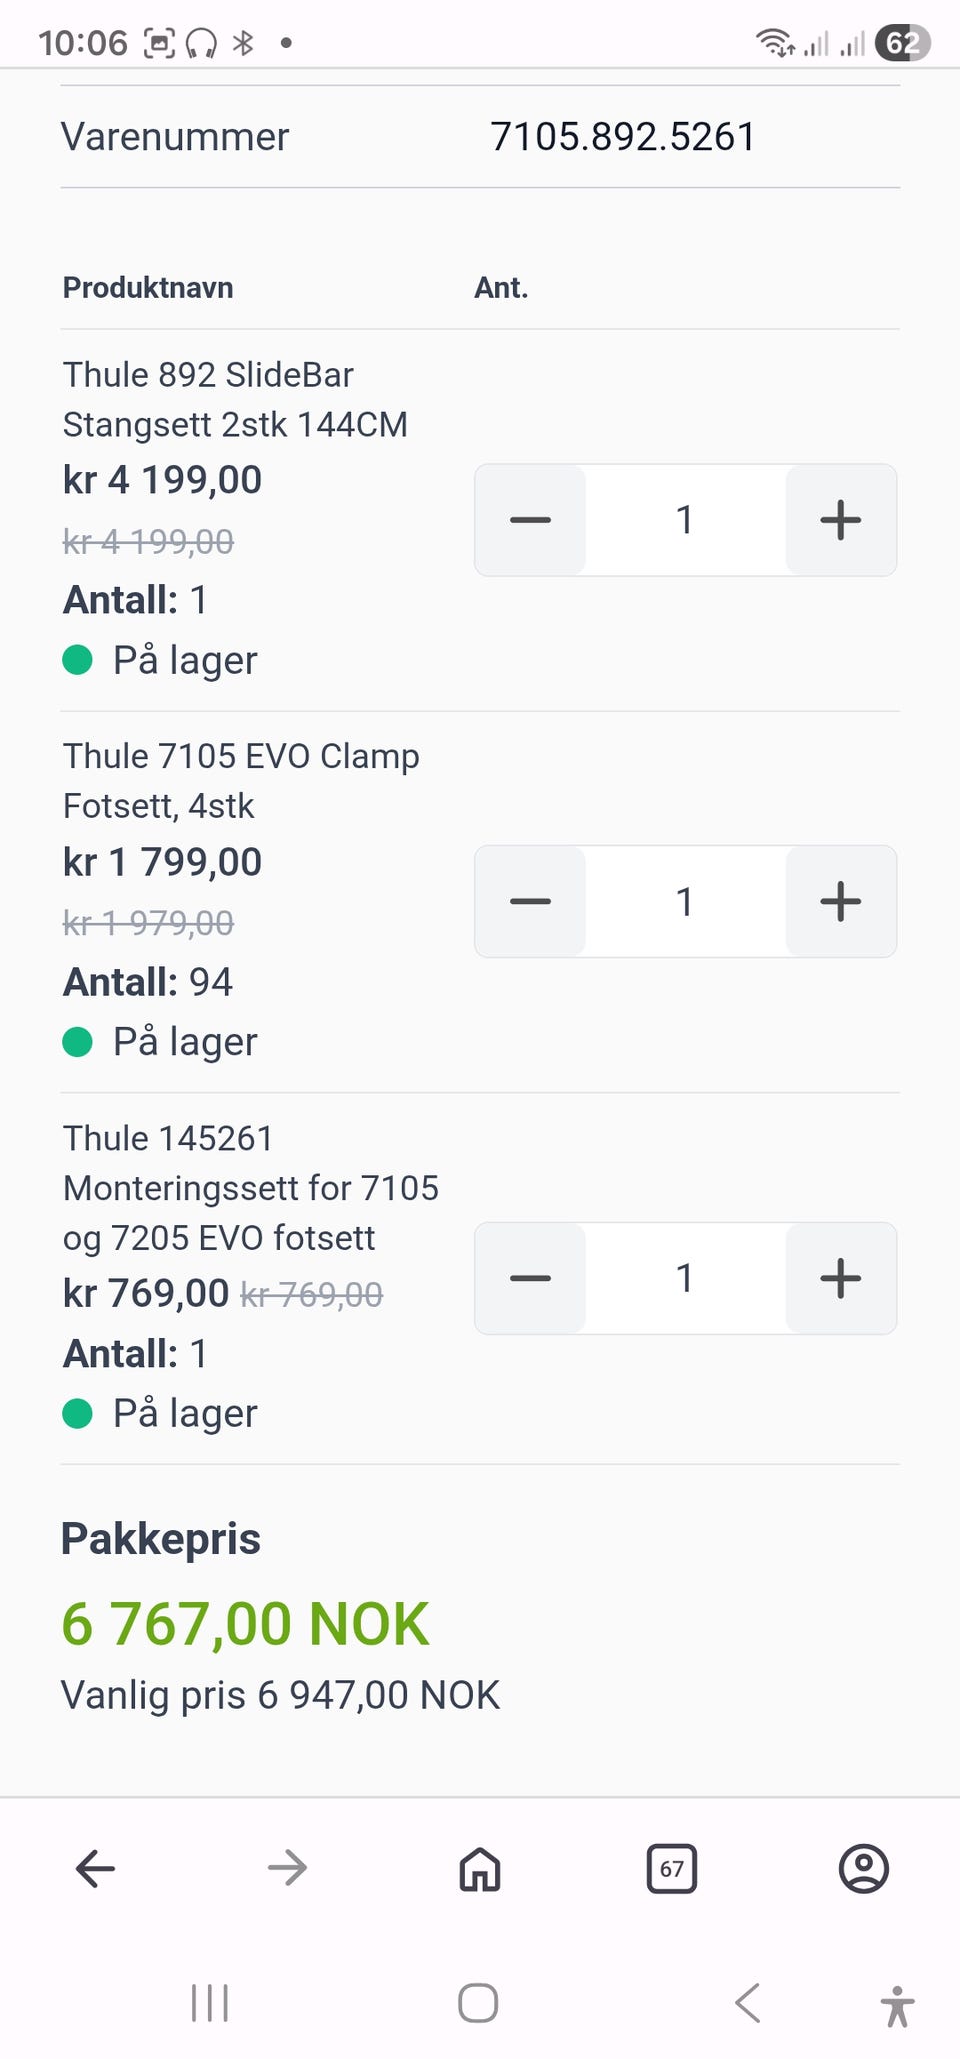Open the browser account profile icon
The image size is (960, 2059).
point(863,1868)
